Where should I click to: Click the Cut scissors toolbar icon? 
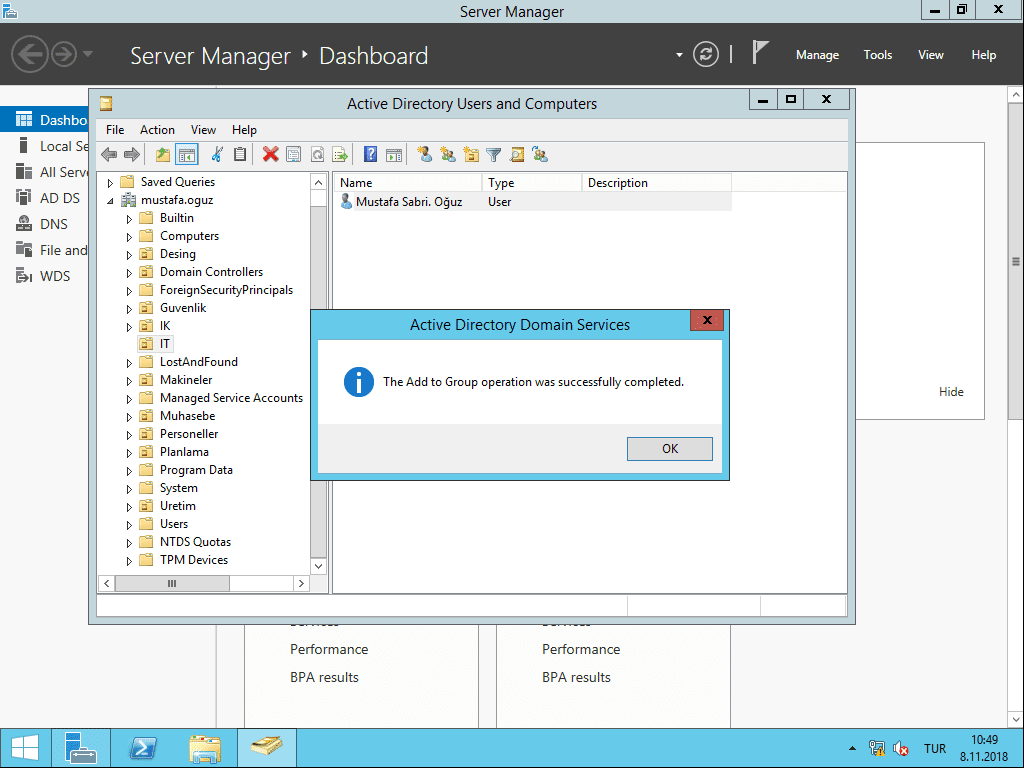[x=217, y=155]
